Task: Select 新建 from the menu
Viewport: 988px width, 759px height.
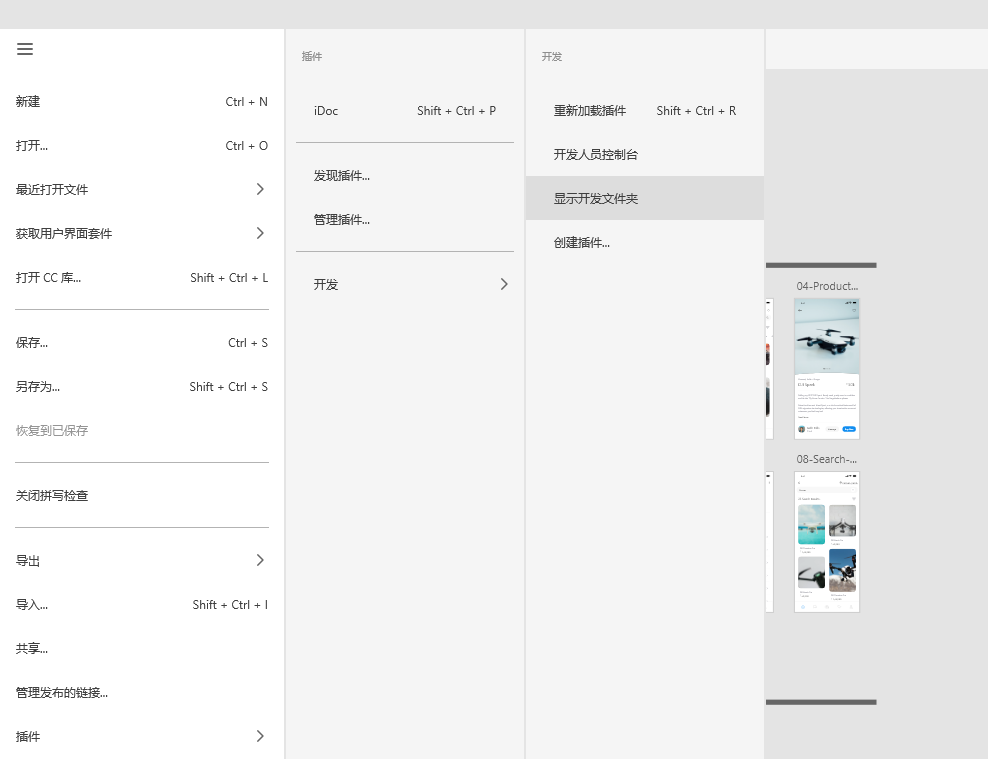Action: coord(28,102)
